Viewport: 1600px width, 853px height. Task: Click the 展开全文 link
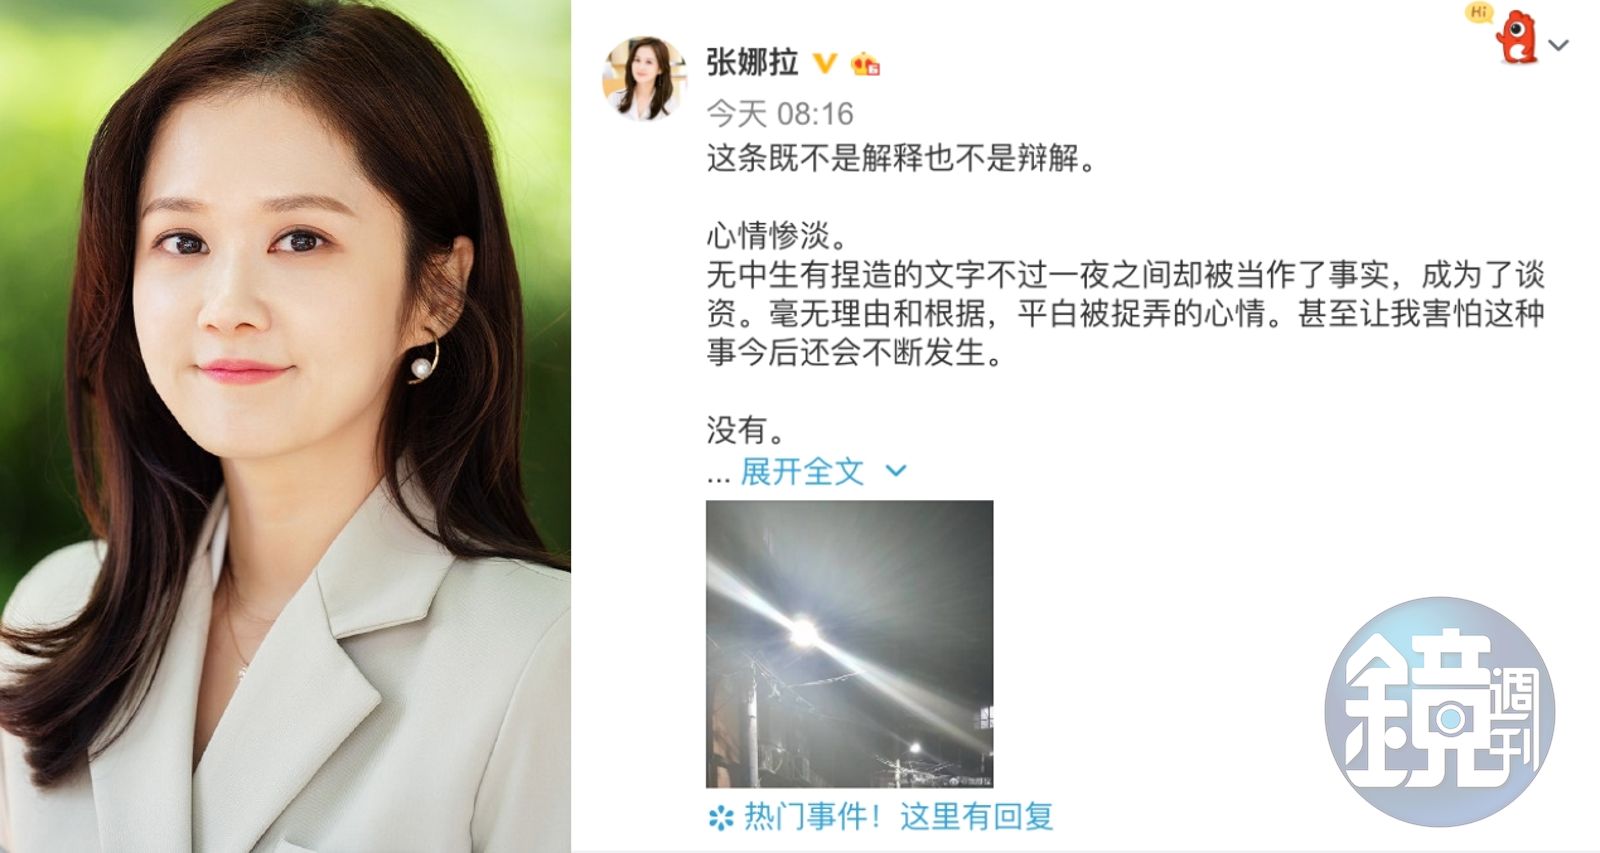click(802, 471)
